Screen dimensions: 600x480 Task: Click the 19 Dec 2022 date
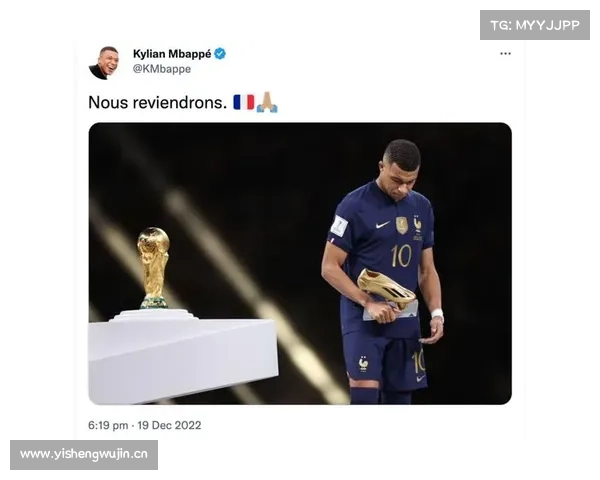click(x=170, y=425)
